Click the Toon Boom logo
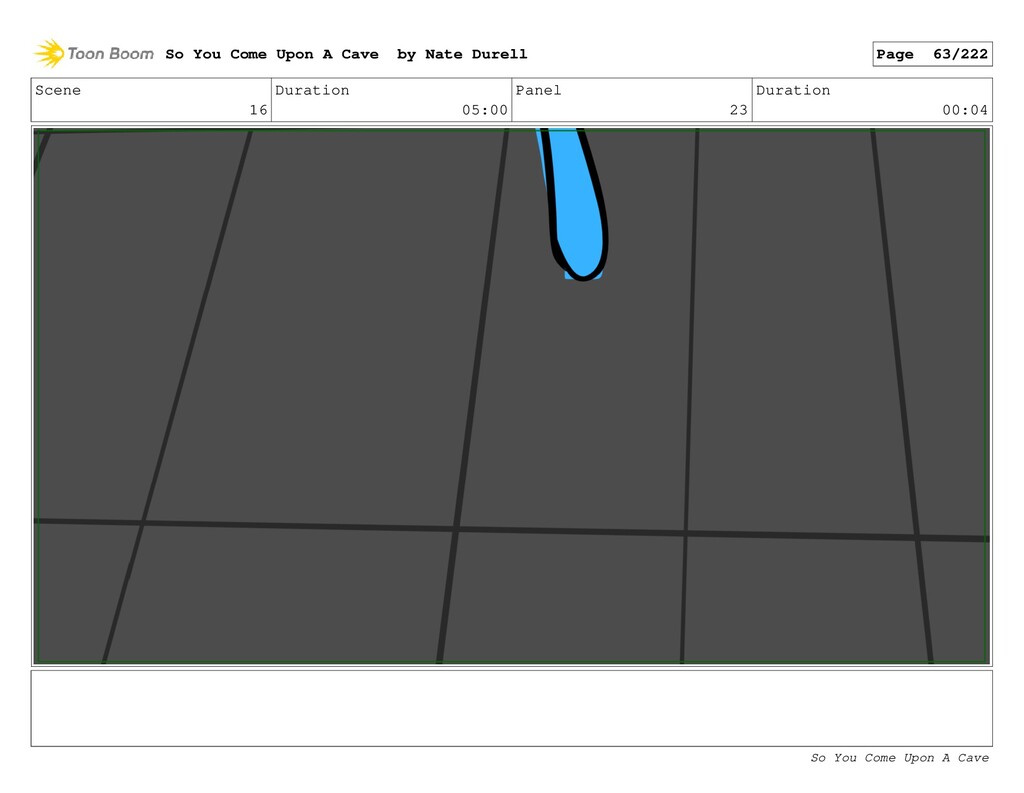The width and height of the screenshot is (1024, 793). click(94, 54)
